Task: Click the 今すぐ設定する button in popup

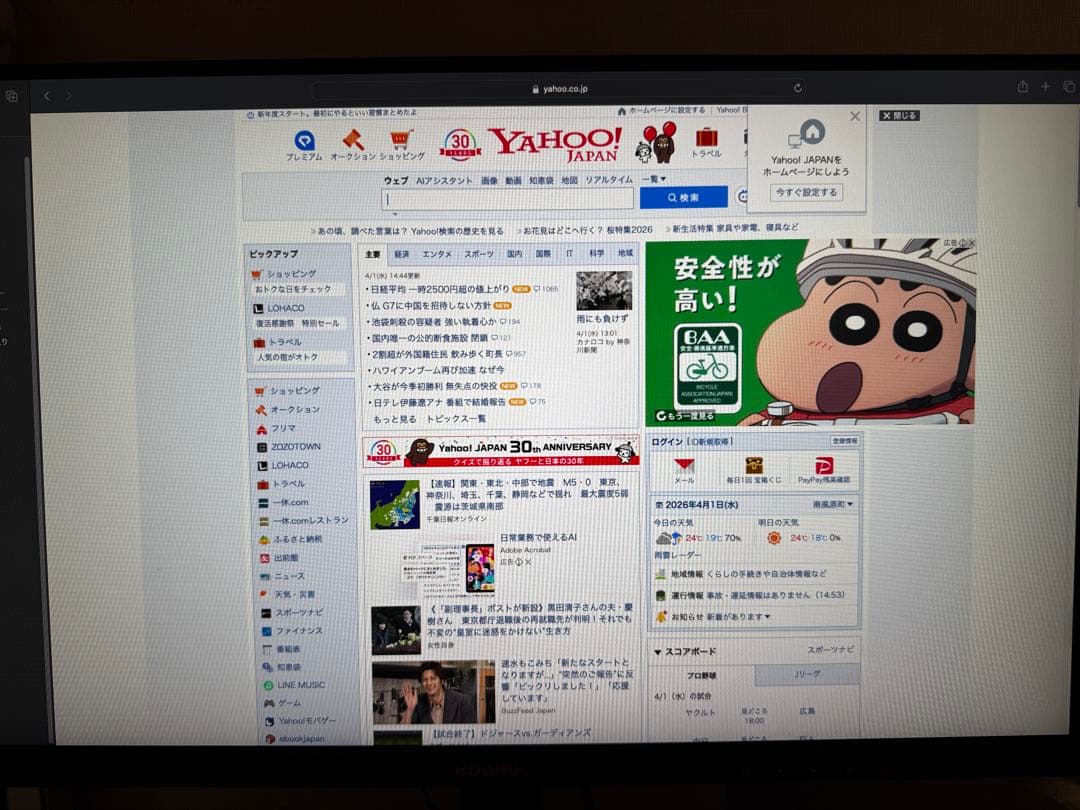Action: (807, 192)
